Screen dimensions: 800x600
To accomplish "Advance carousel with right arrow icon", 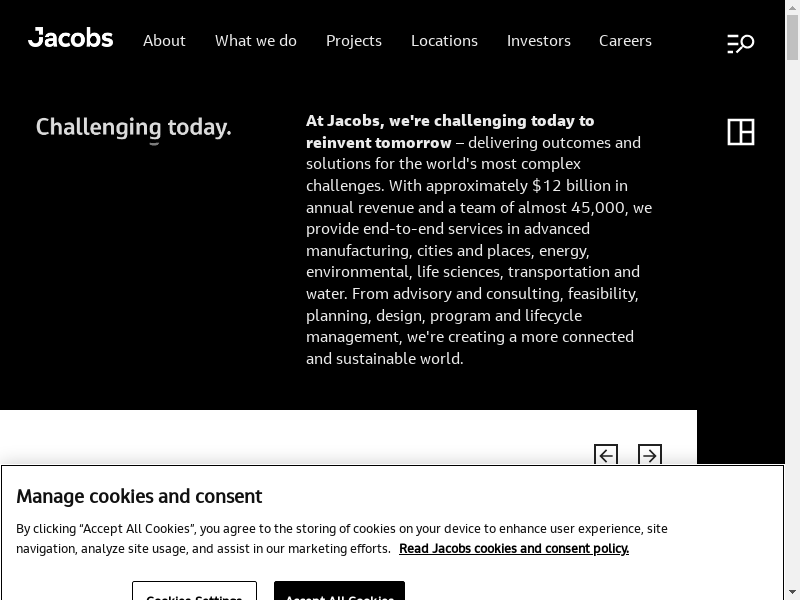I will pyautogui.click(x=650, y=456).
